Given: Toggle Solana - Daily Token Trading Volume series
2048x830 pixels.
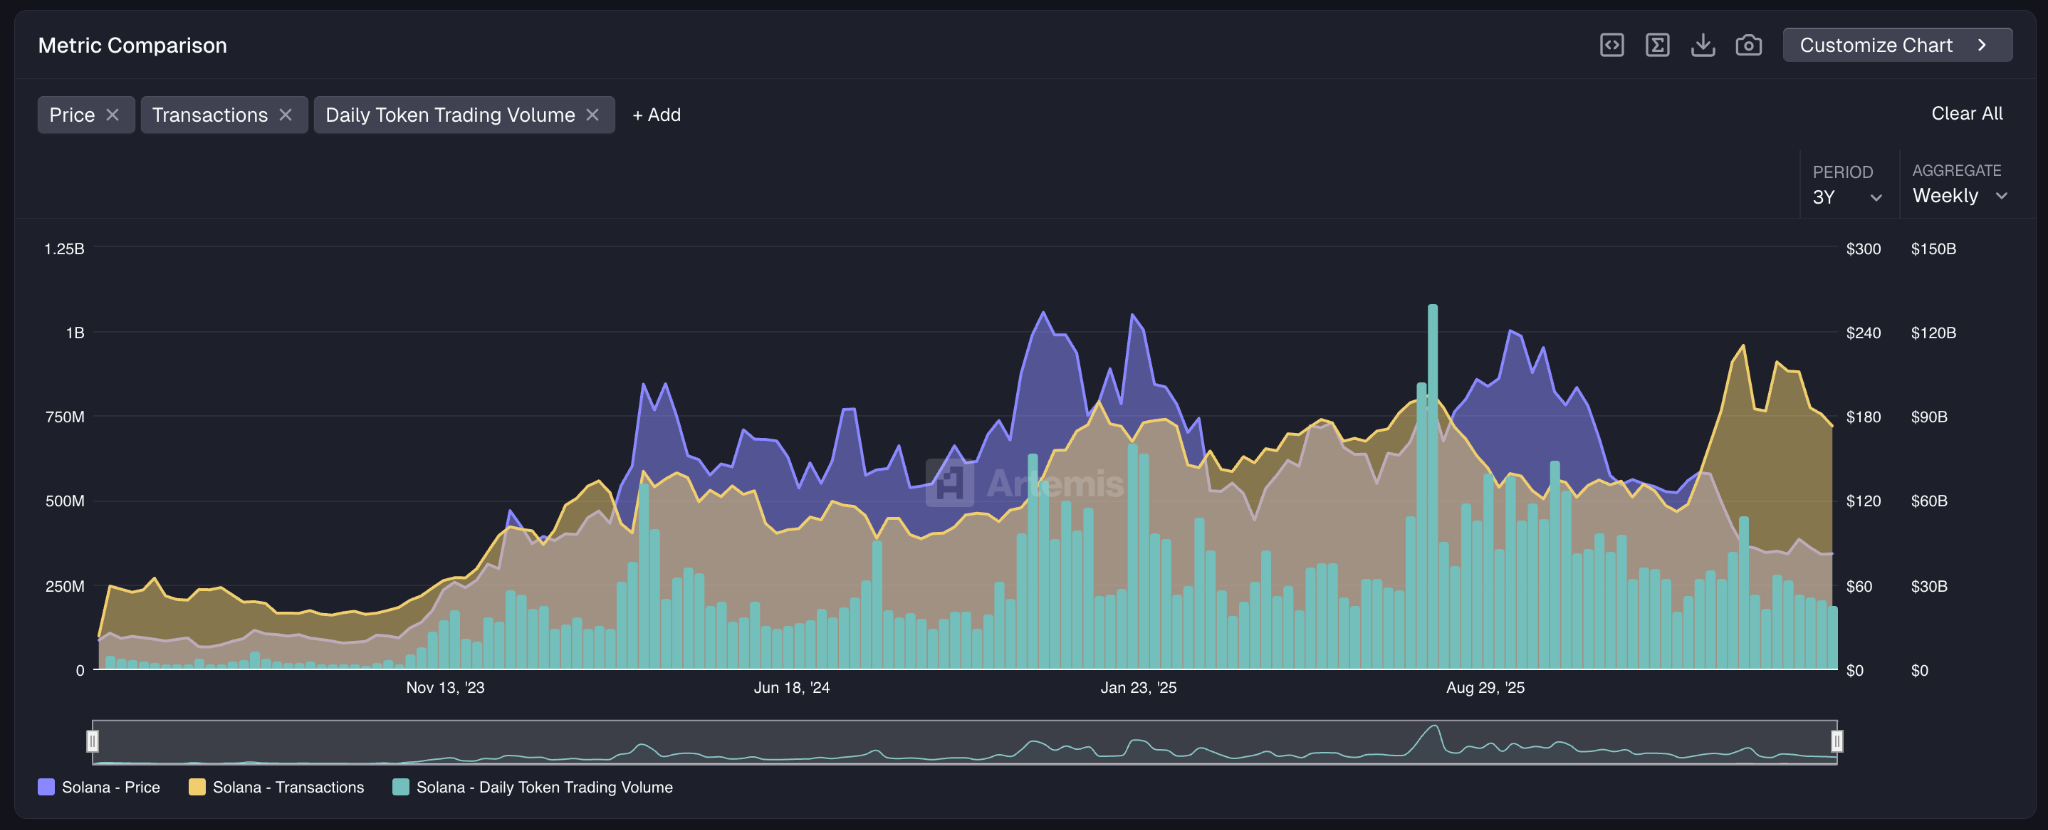Looking at the screenshot, I should coord(533,787).
